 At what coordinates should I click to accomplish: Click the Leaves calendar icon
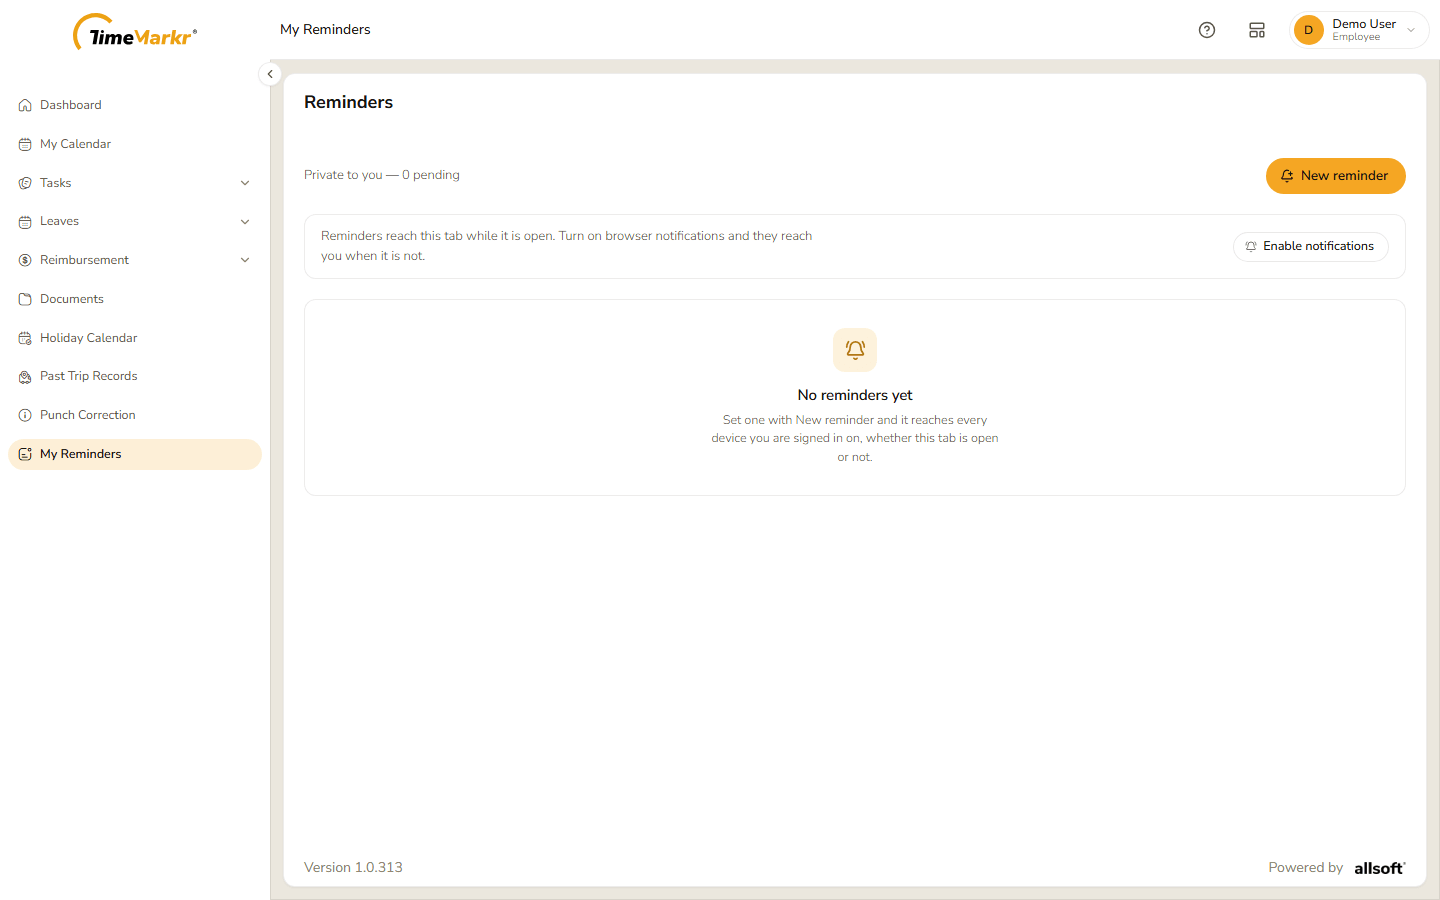click(25, 222)
